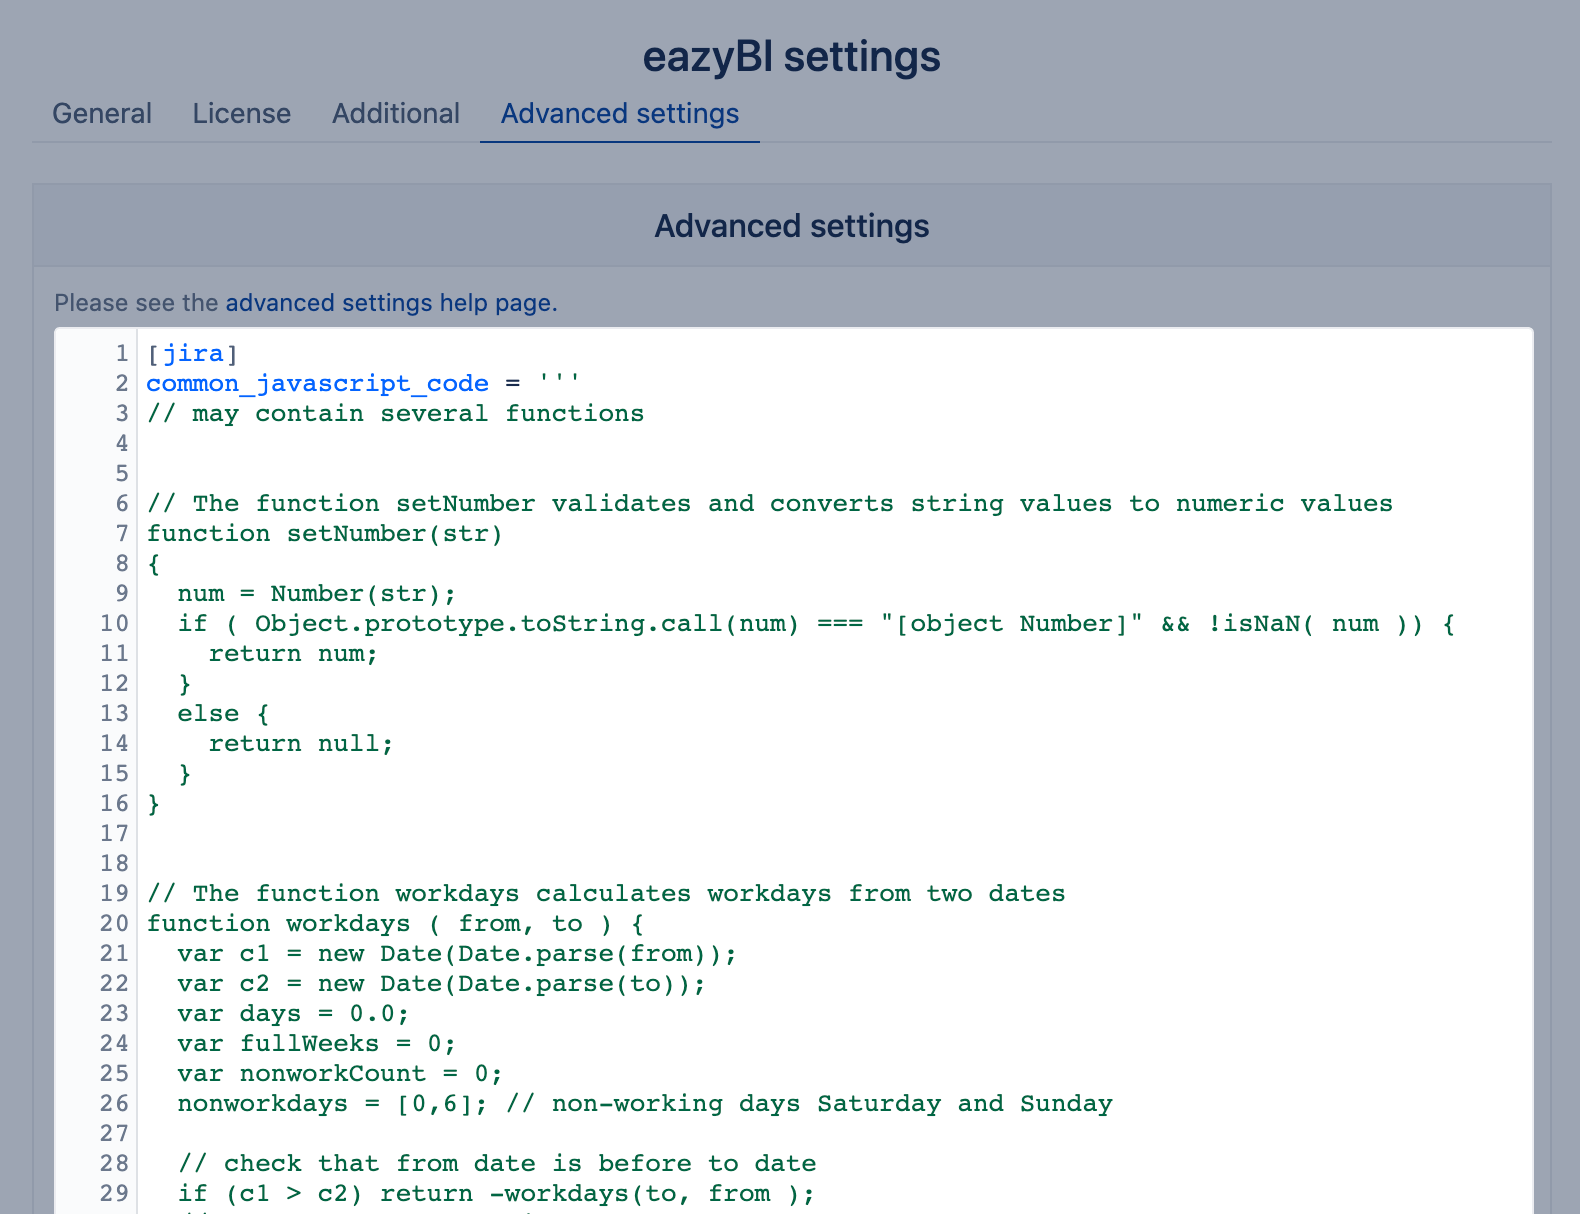Click the 'return null;' statement
Viewport: 1580px width, 1214px height.
[x=300, y=744]
